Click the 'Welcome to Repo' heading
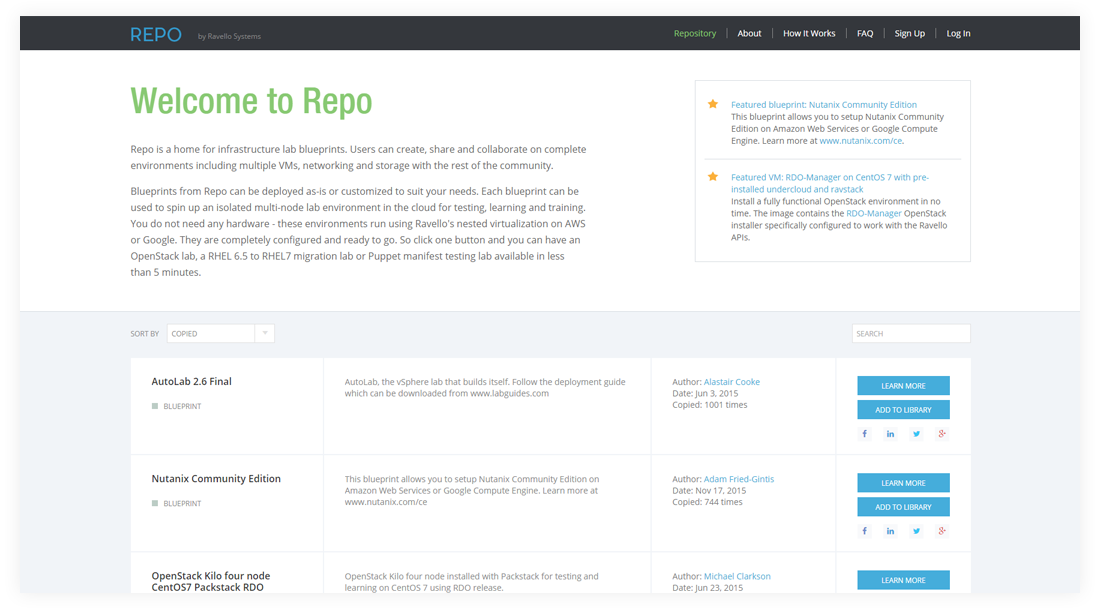 [251, 101]
